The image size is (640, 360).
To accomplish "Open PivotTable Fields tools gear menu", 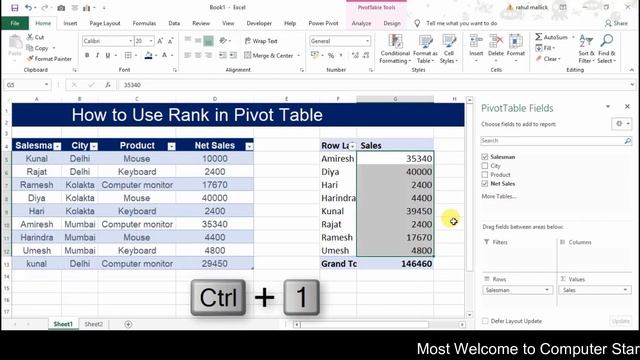I will tap(622, 124).
